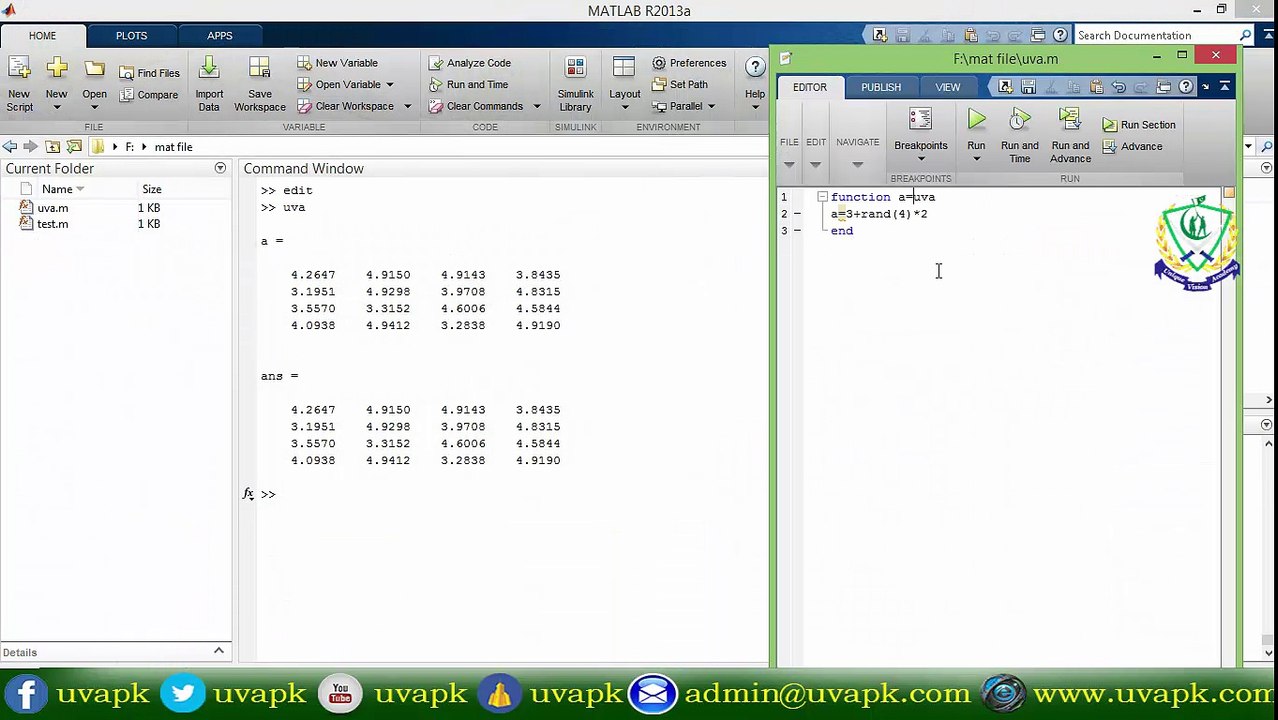Click the Open folder icon

[94, 70]
